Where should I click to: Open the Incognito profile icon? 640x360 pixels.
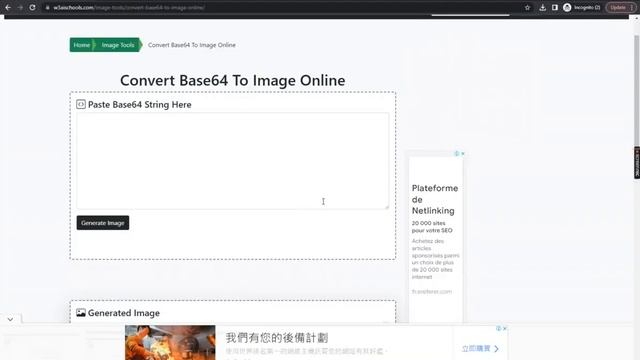567,7
